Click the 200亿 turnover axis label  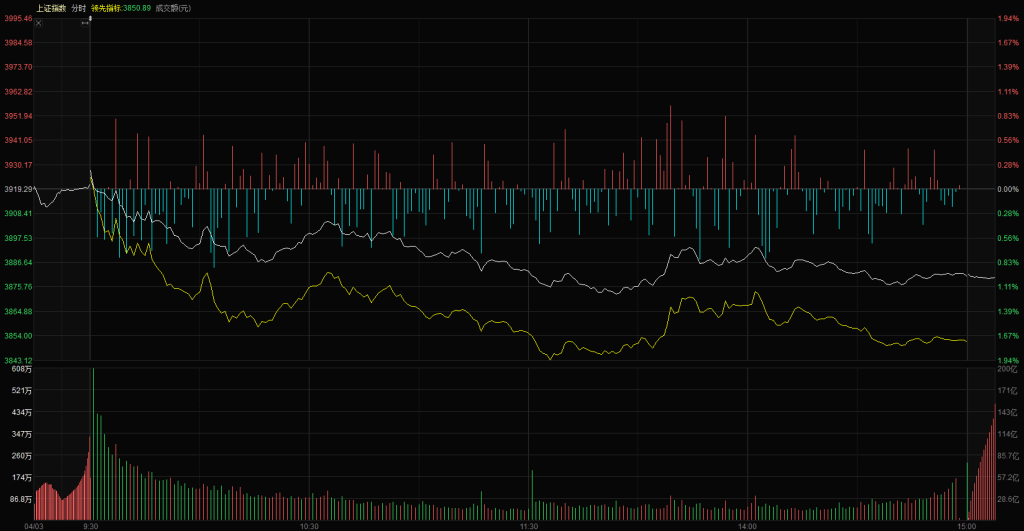point(1006,371)
